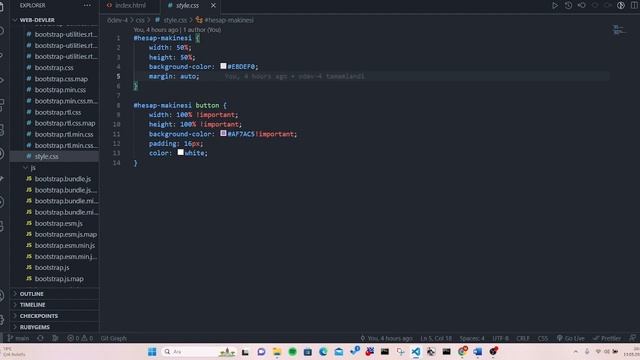
Task: Open bootstrap.css in the Explorer
Action: pos(54,67)
